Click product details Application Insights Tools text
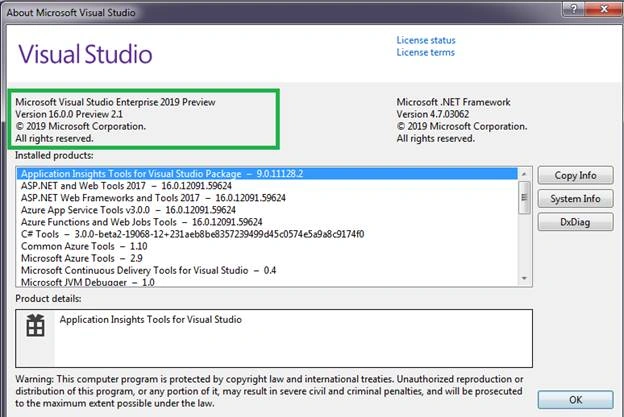Image resolution: width=624 pixels, height=417 pixels. (x=150, y=320)
